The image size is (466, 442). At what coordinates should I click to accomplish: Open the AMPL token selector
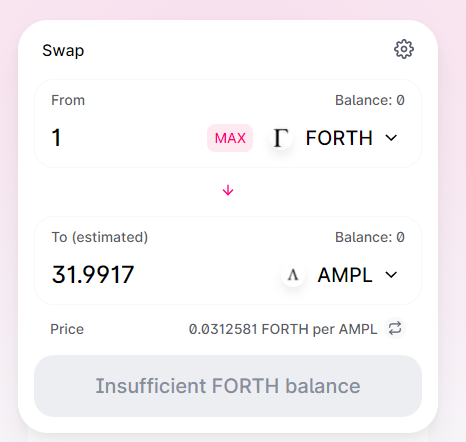click(341, 275)
